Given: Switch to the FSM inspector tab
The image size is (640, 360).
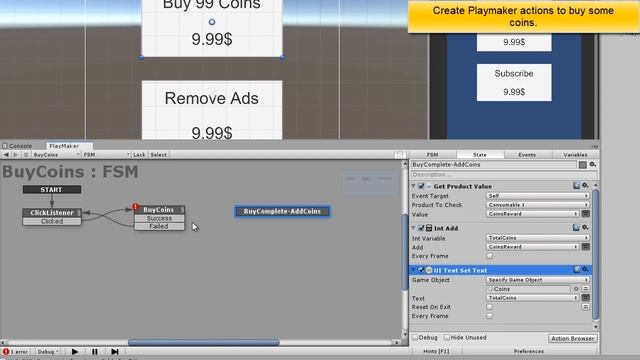Looking at the screenshot, I should click(x=433, y=155).
